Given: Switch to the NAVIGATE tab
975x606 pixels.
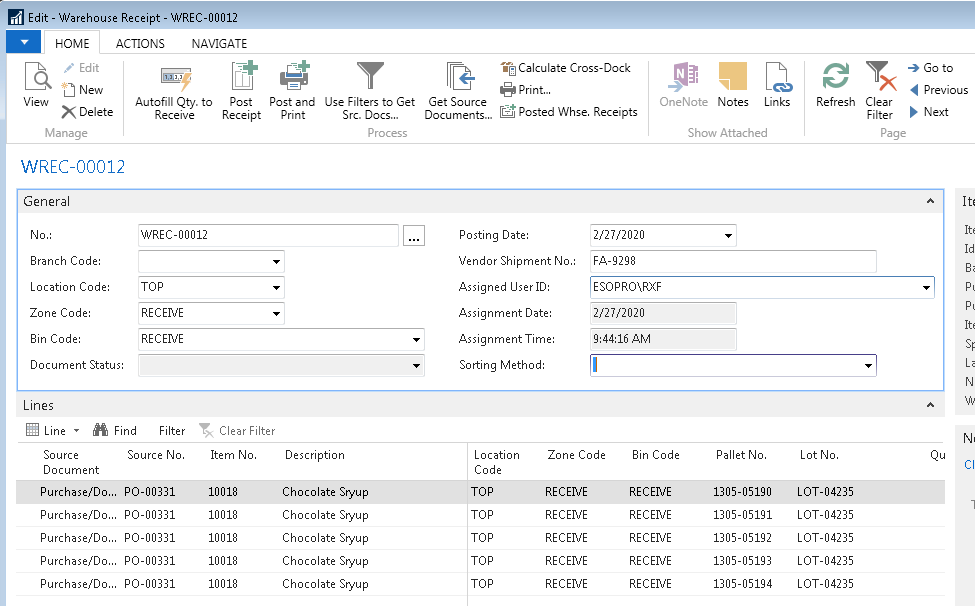Looking at the screenshot, I should click(219, 43).
